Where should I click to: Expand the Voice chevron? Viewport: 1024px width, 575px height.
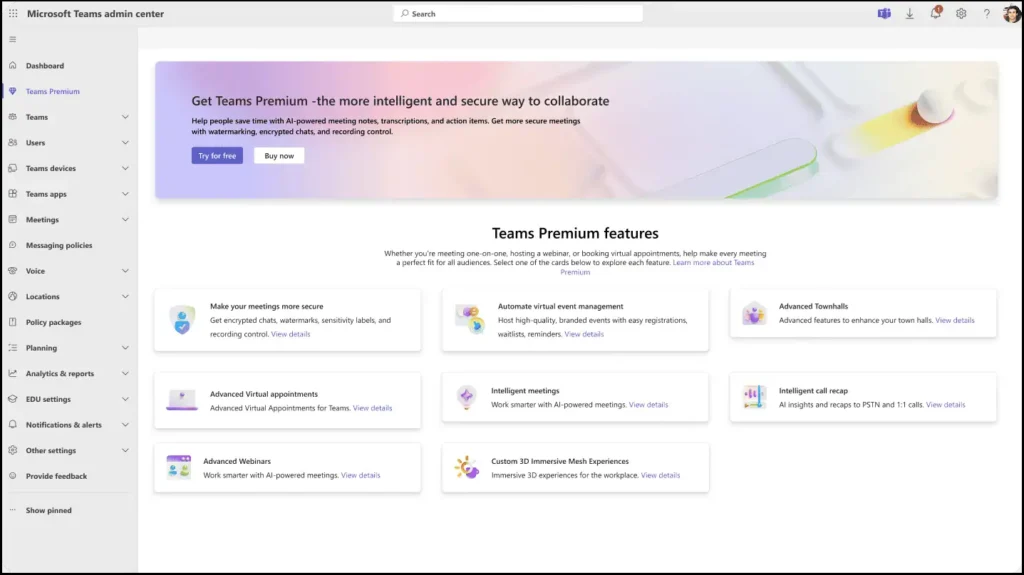click(x=125, y=271)
